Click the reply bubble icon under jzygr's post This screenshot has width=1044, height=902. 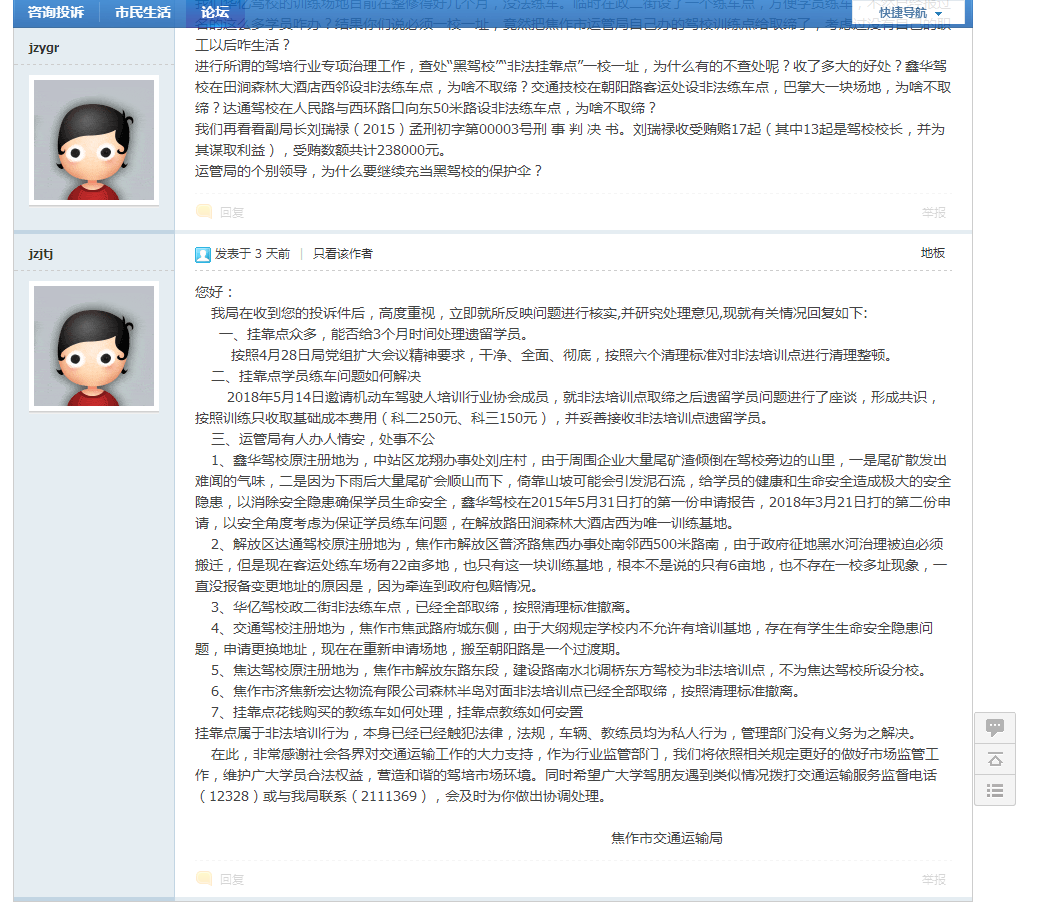(204, 211)
